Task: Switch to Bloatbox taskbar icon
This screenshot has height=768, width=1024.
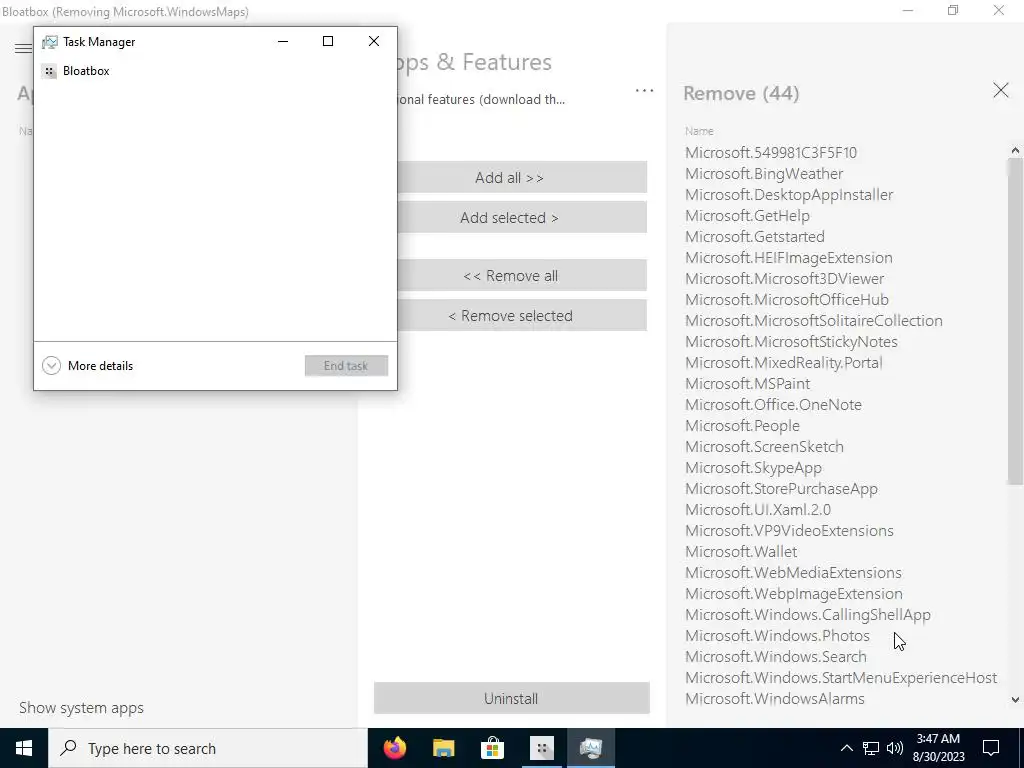Action: point(541,748)
